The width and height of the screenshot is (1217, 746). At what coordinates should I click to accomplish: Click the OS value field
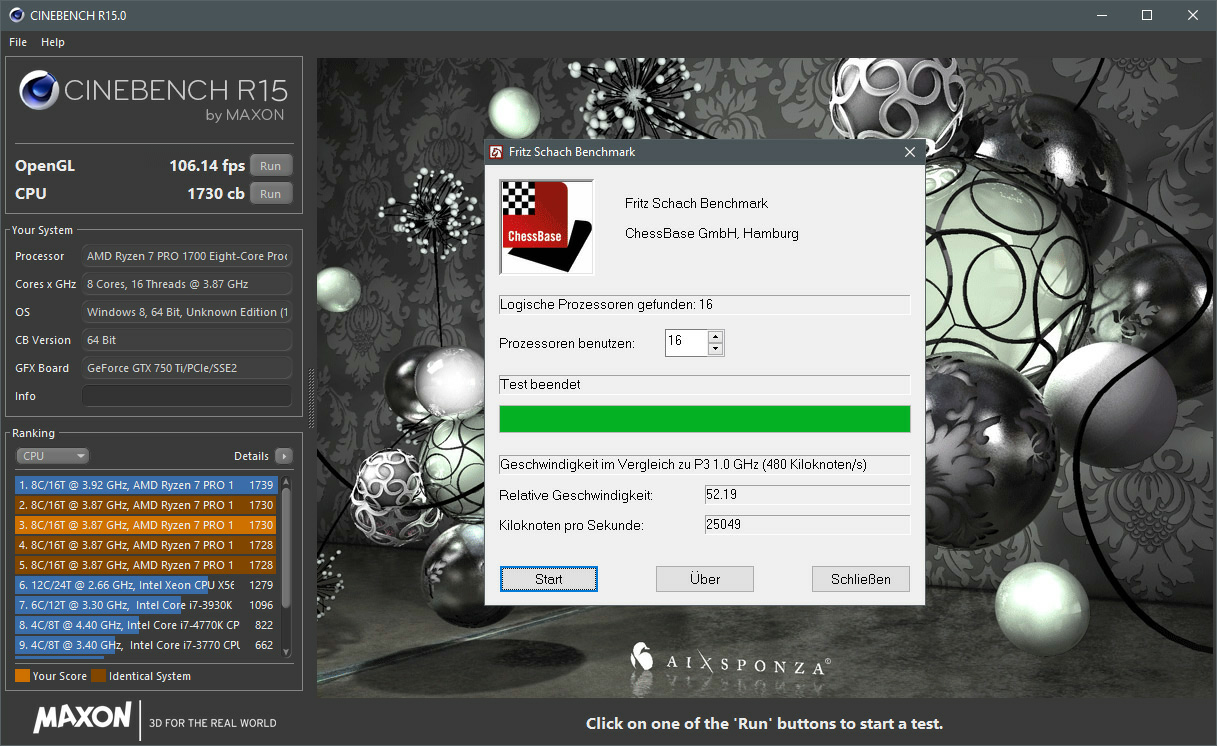tap(187, 312)
